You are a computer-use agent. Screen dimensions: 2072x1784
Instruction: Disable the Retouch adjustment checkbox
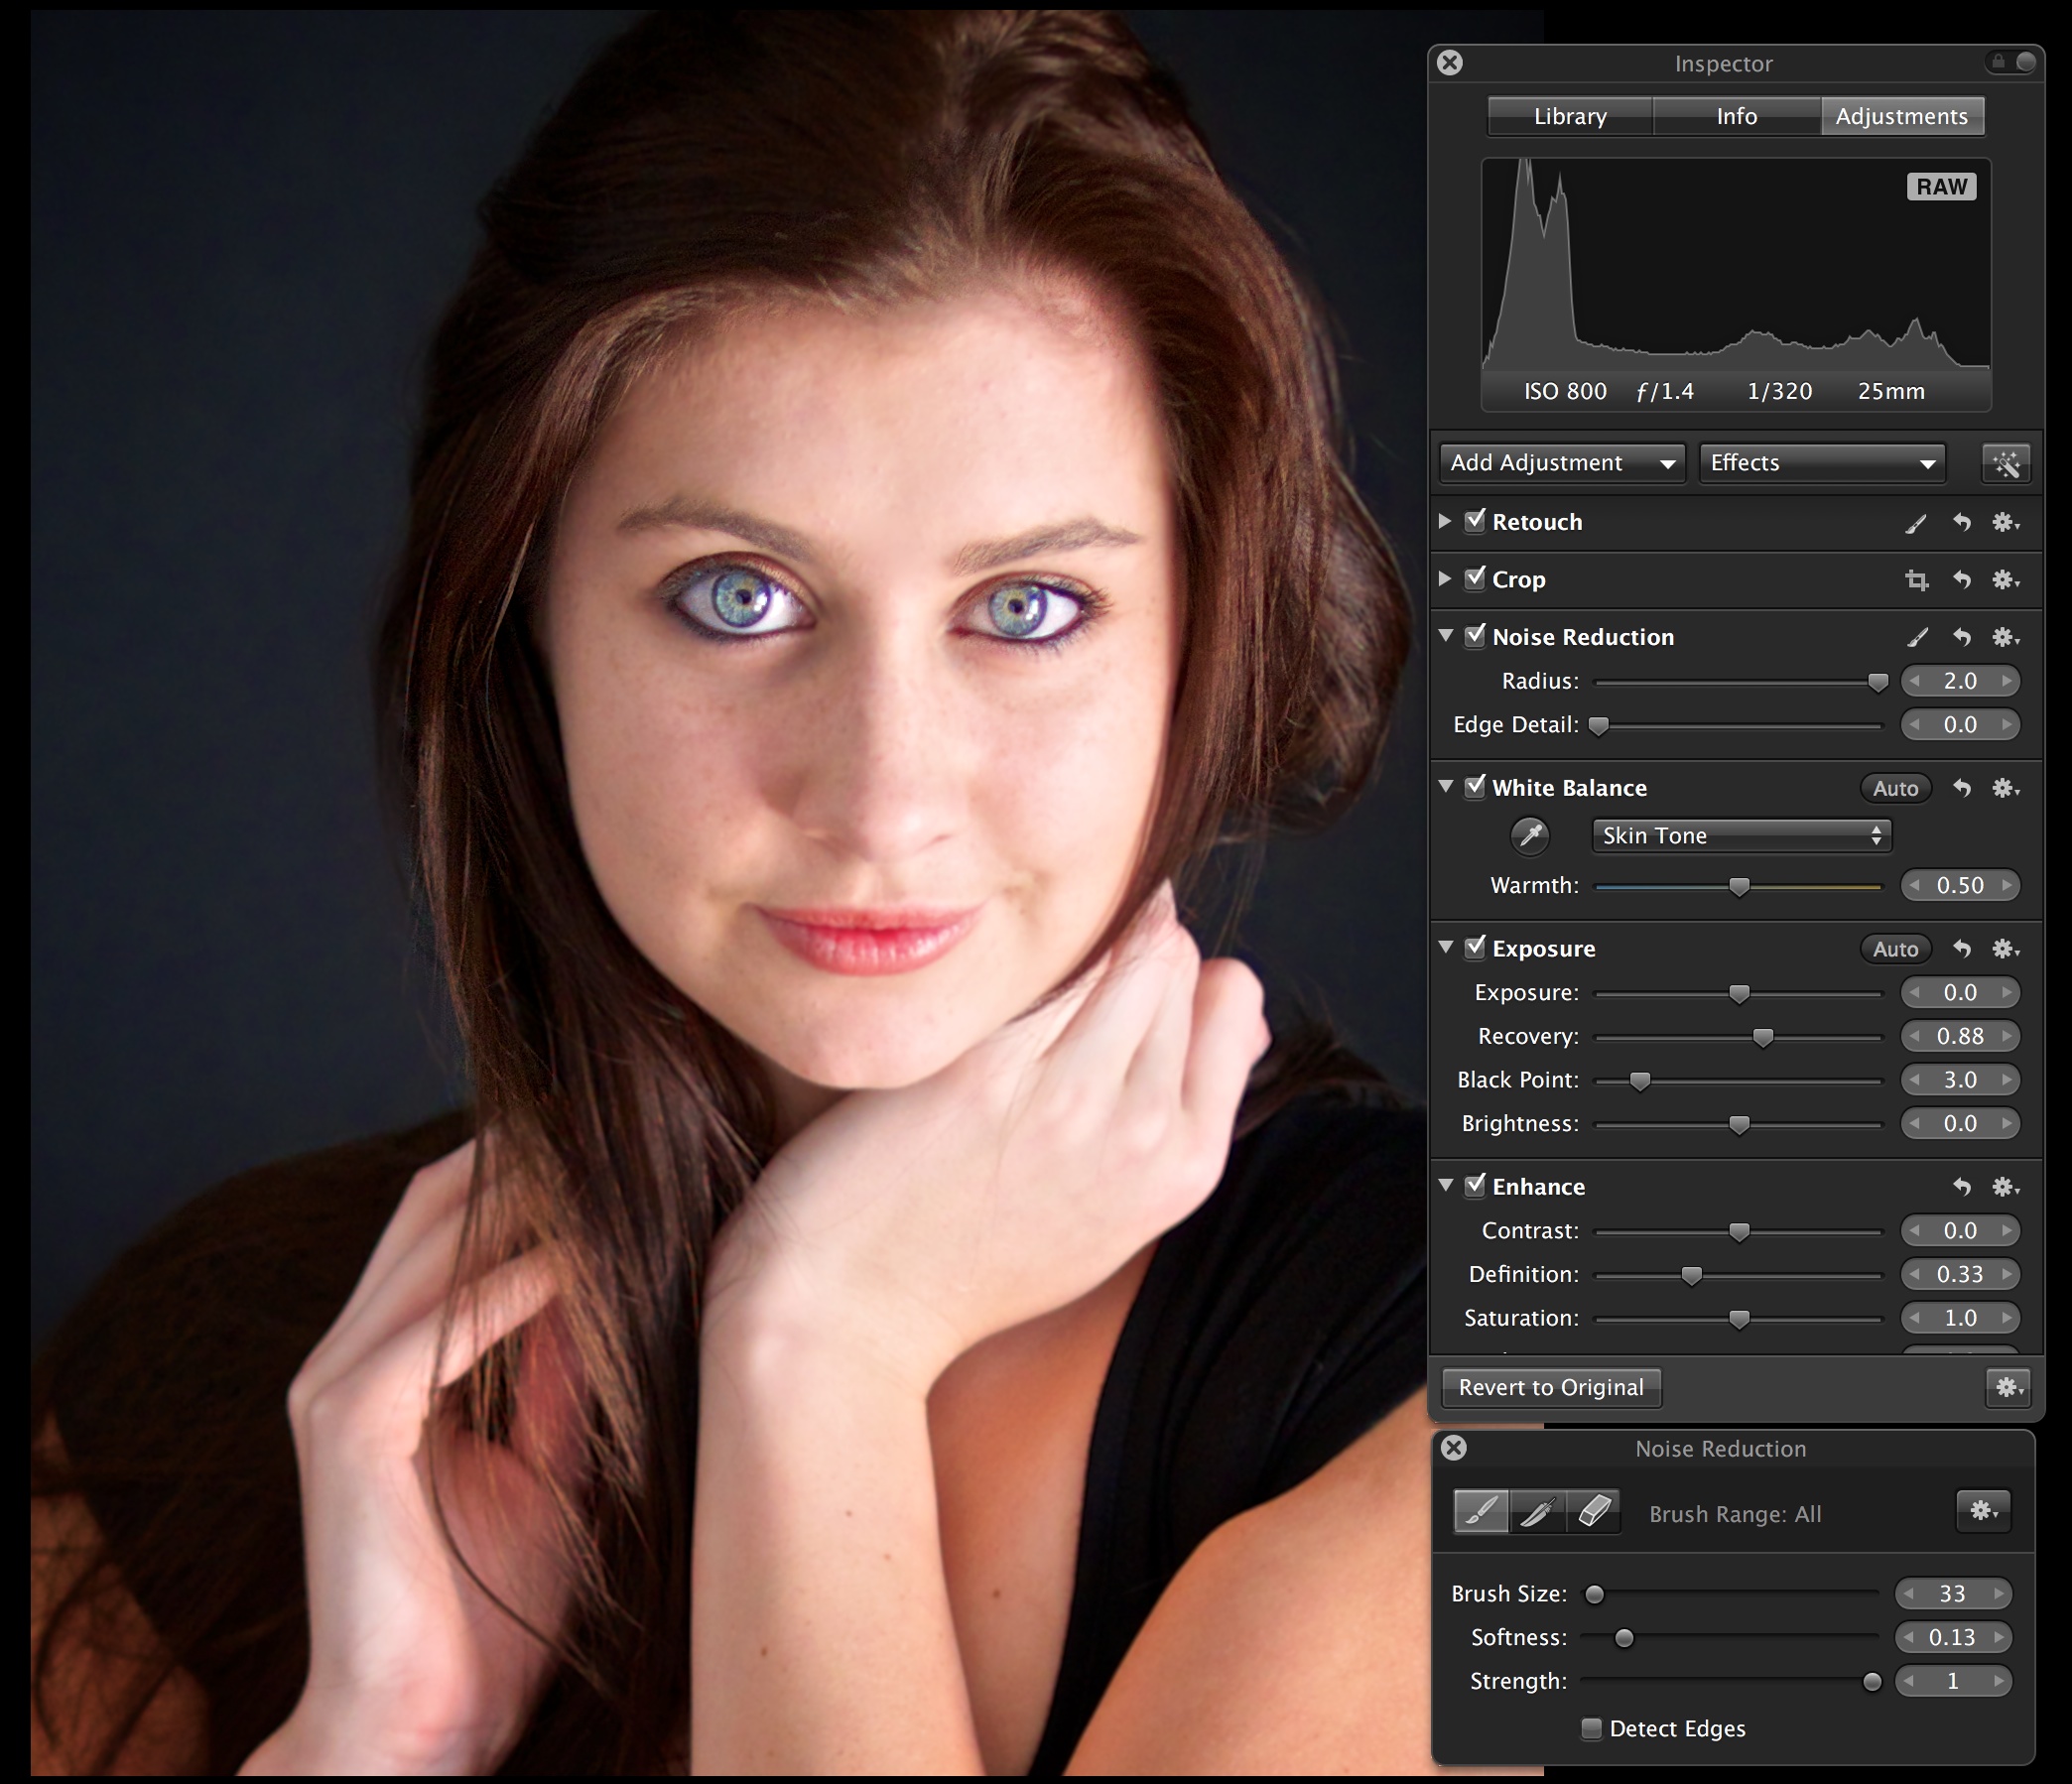[1475, 522]
